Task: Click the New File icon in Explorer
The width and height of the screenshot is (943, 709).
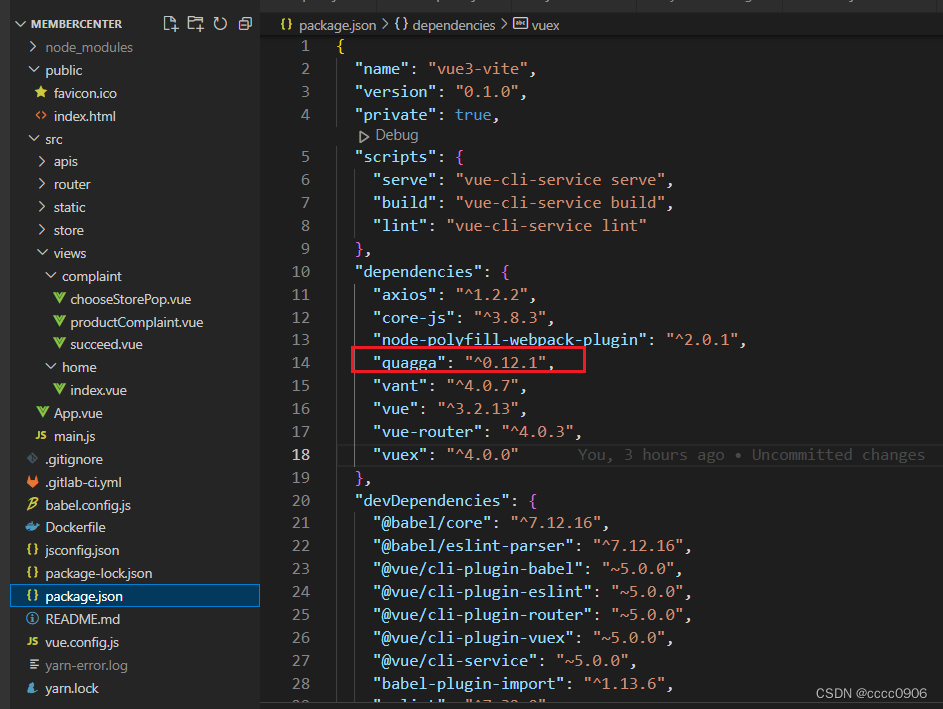Action: pyautogui.click(x=170, y=23)
